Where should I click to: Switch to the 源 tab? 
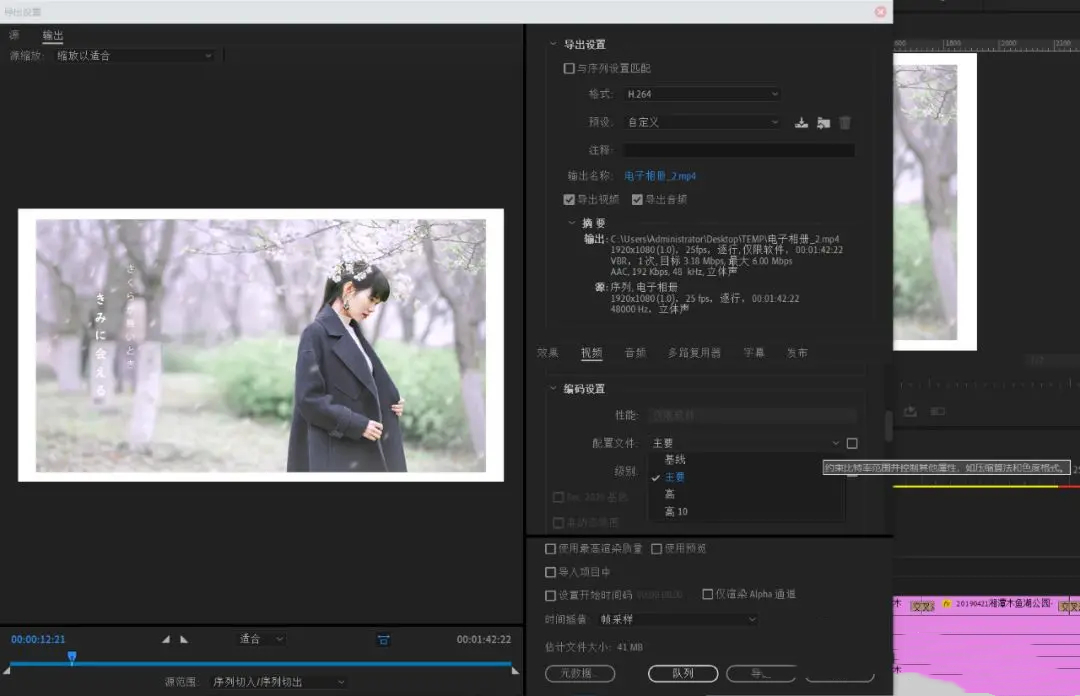[x=15, y=34]
